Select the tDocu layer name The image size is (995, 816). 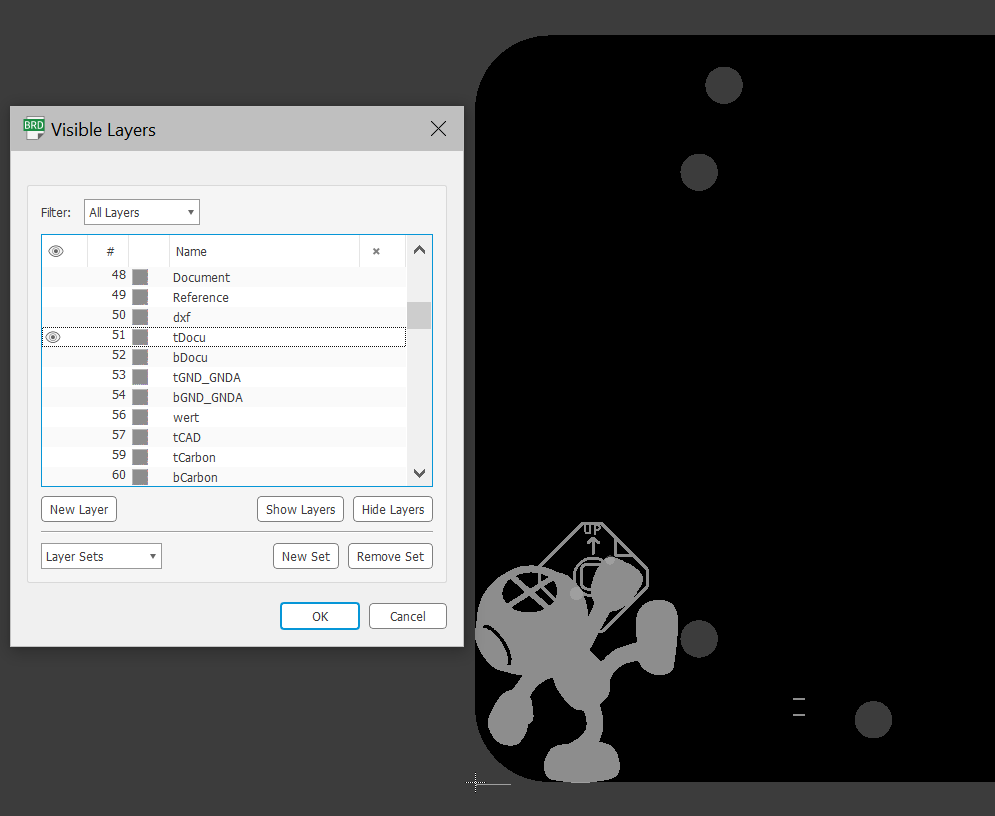[x=189, y=338]
